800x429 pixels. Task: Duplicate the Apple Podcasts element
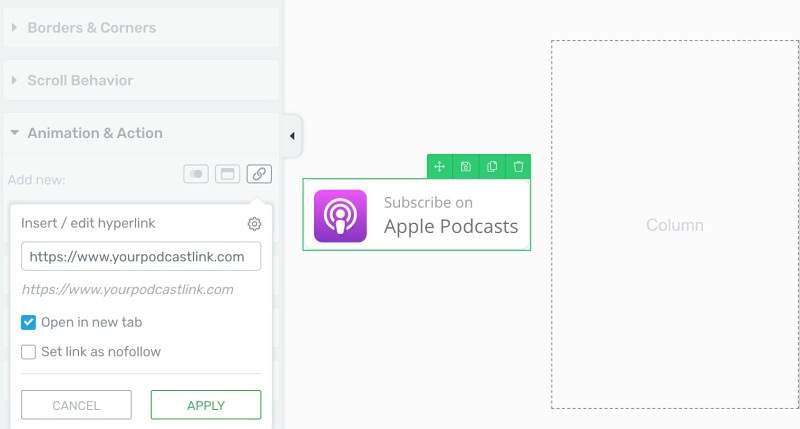point(492,167)
